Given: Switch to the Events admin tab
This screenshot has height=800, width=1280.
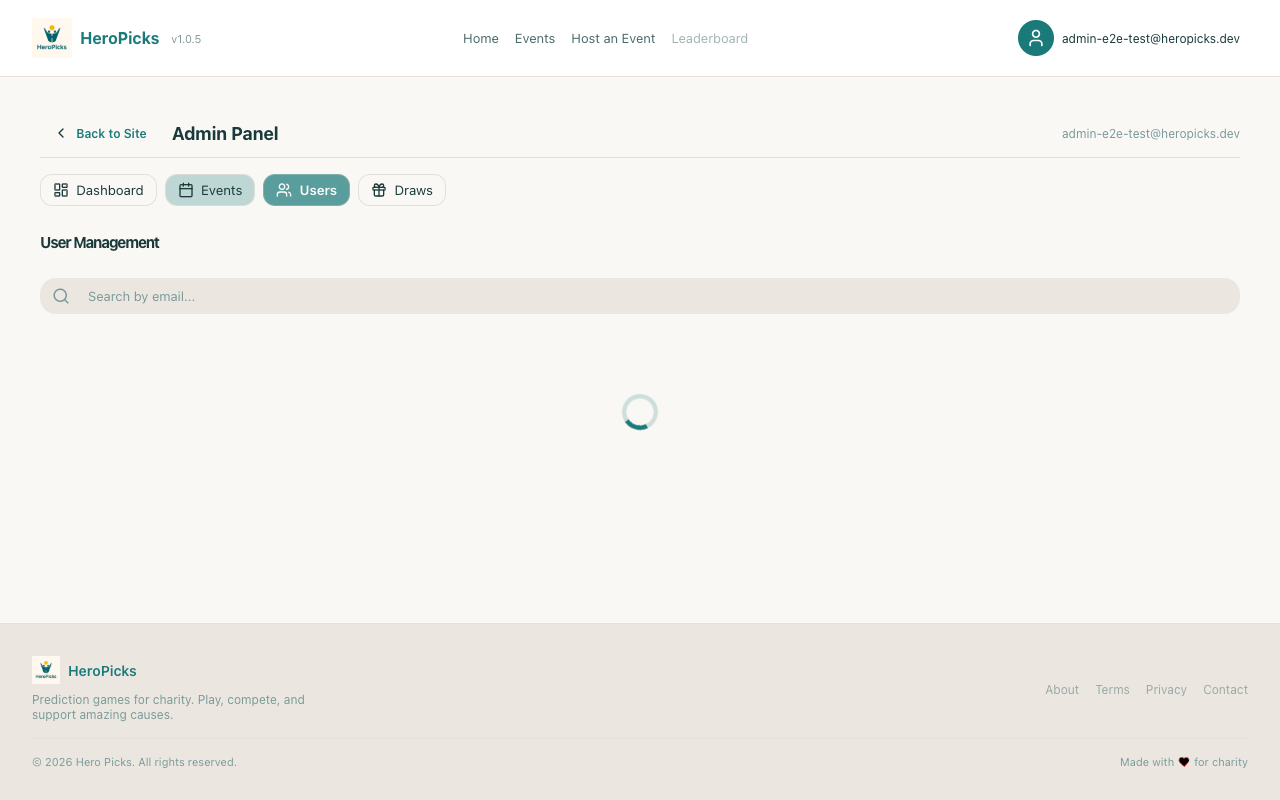Looking at the screenshot, I should click(210, 190).
